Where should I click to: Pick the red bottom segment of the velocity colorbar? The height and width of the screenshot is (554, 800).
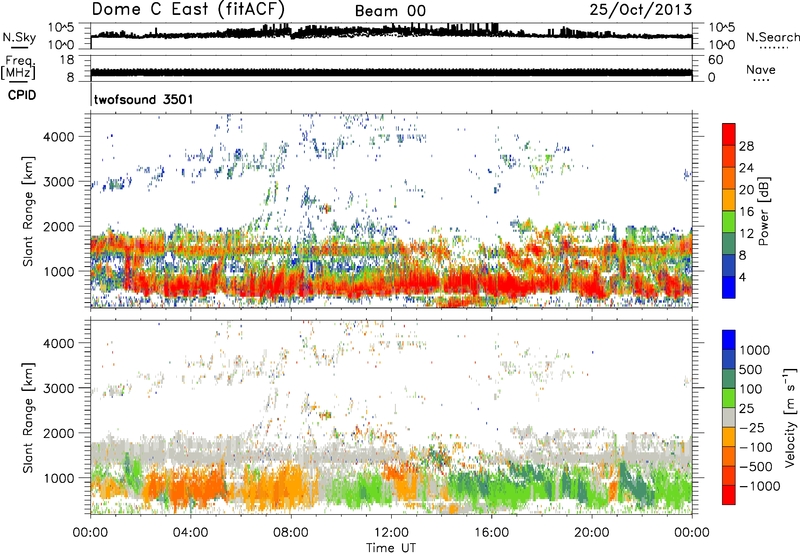pyautogui.click(x=729, y=495)
